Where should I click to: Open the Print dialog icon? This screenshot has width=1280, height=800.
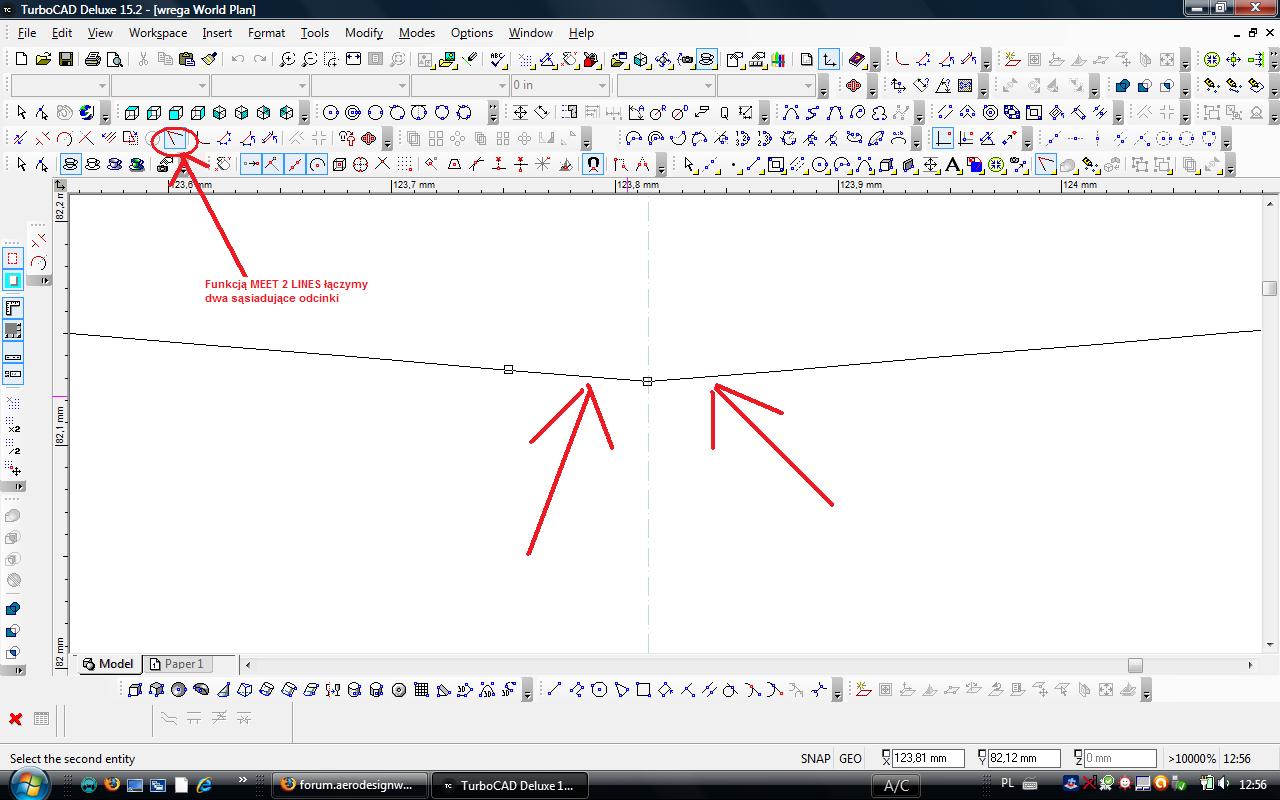coord(93,60)
